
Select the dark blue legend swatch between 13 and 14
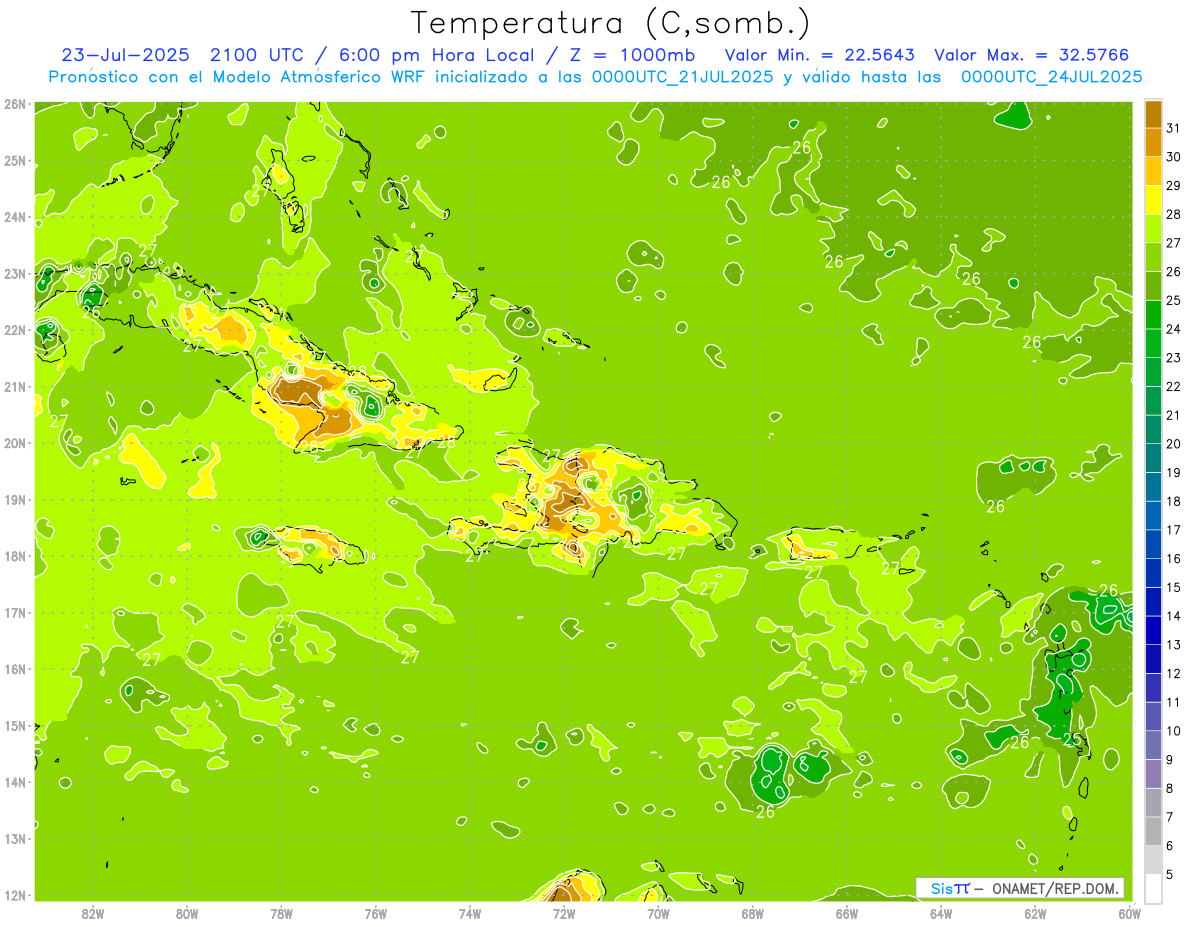(1153, 630)
